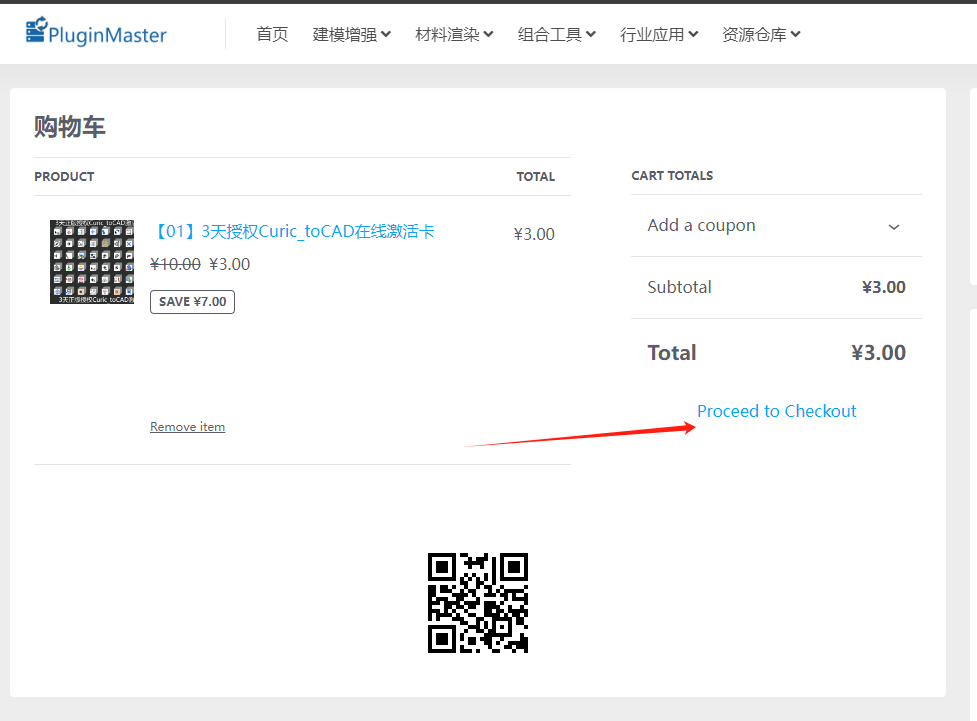This screenshot has height=721, width=977.
Task: Click the Curic_toCAD product thumbnail
Action: pyautogui.click(x=92, y=262)
